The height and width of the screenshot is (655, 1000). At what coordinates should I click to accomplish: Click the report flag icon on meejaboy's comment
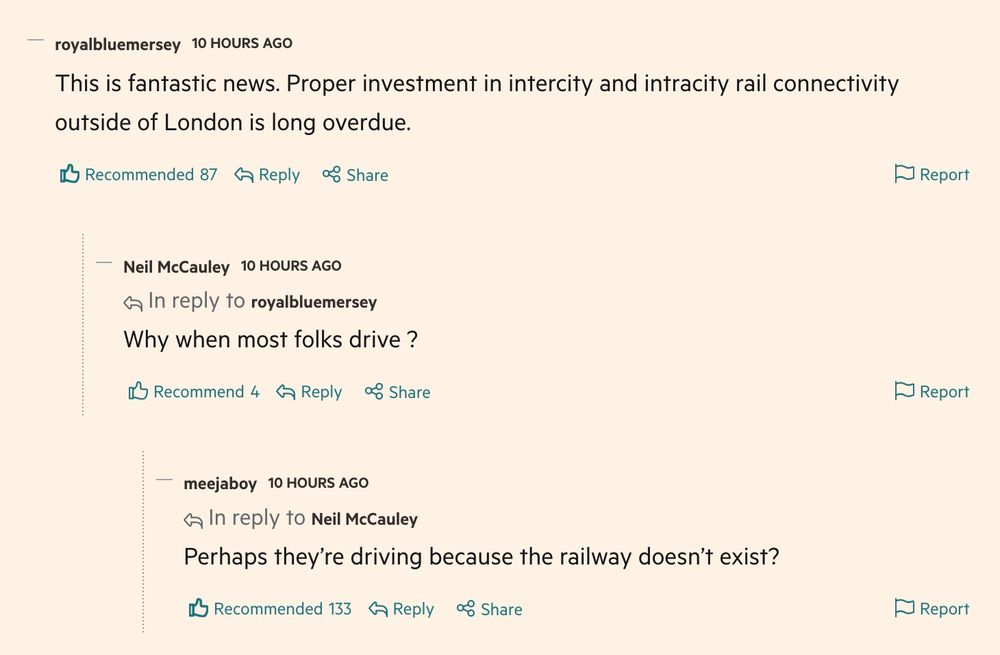(x=904, y=608)
